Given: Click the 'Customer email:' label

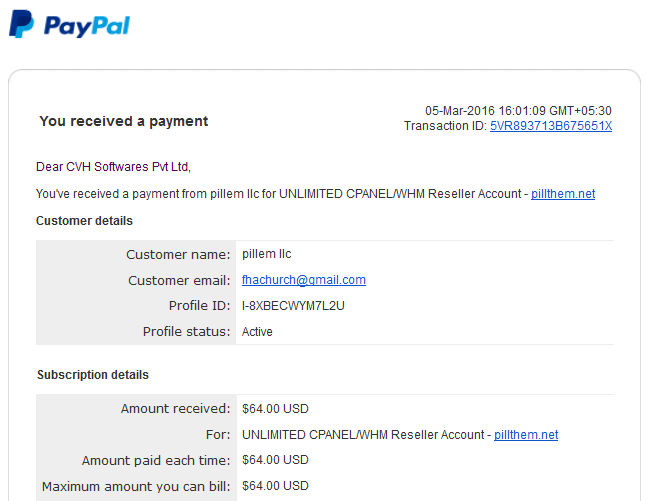Looking at the screenshot, I should pos(179,280).
